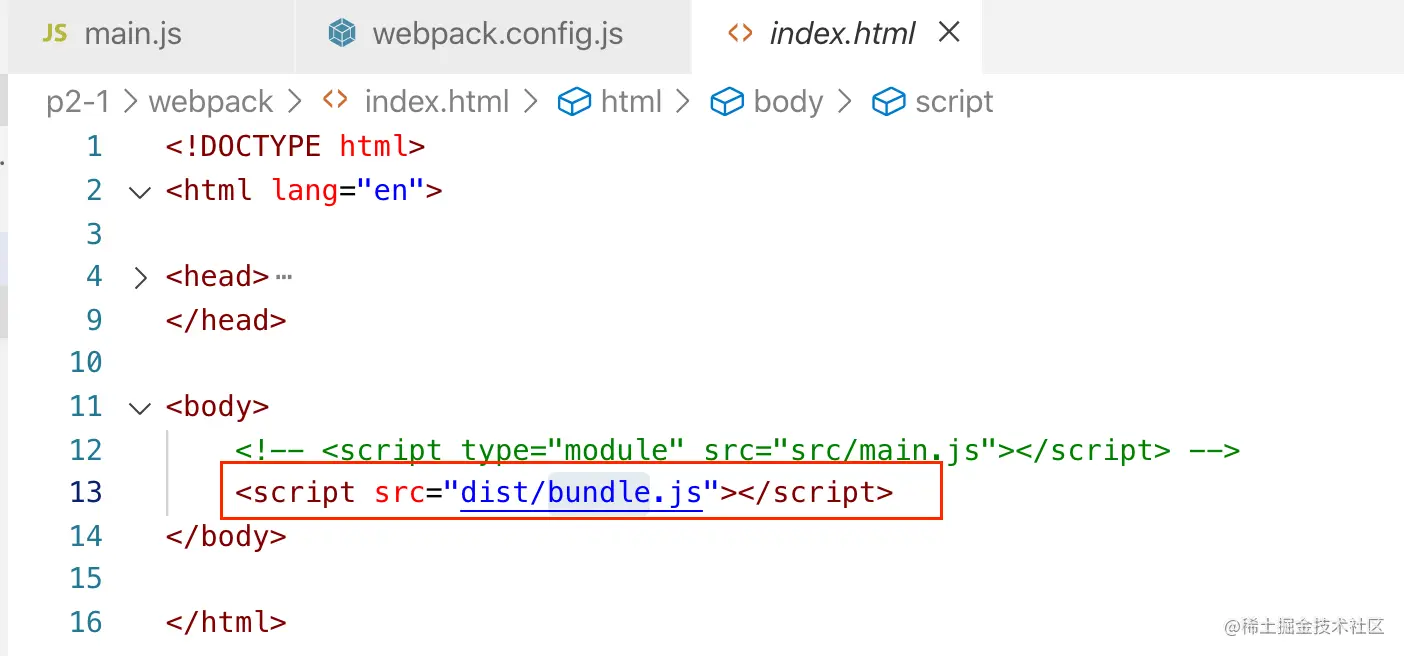
Task: Click the HTML icon on index.html tab
Action: click(740, 34)
